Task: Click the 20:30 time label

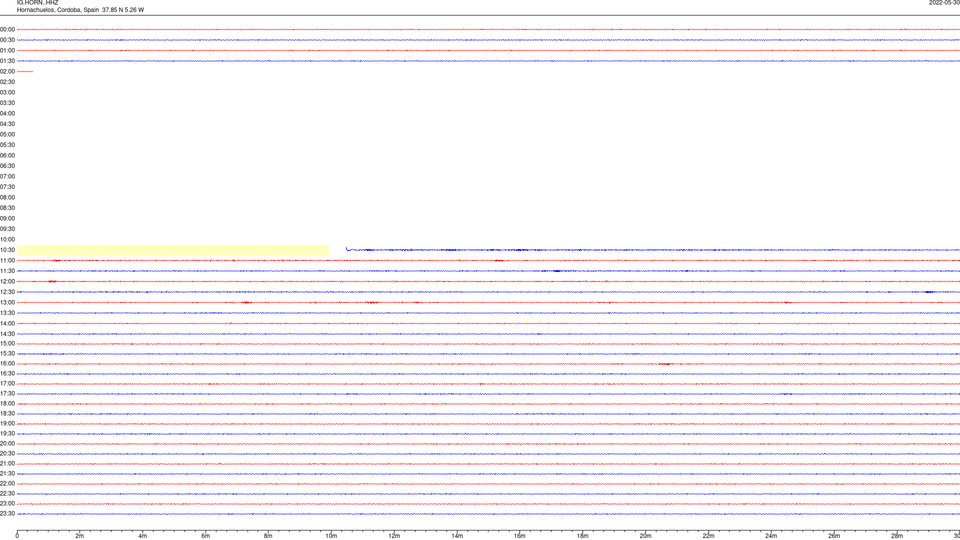Action: 7,454
